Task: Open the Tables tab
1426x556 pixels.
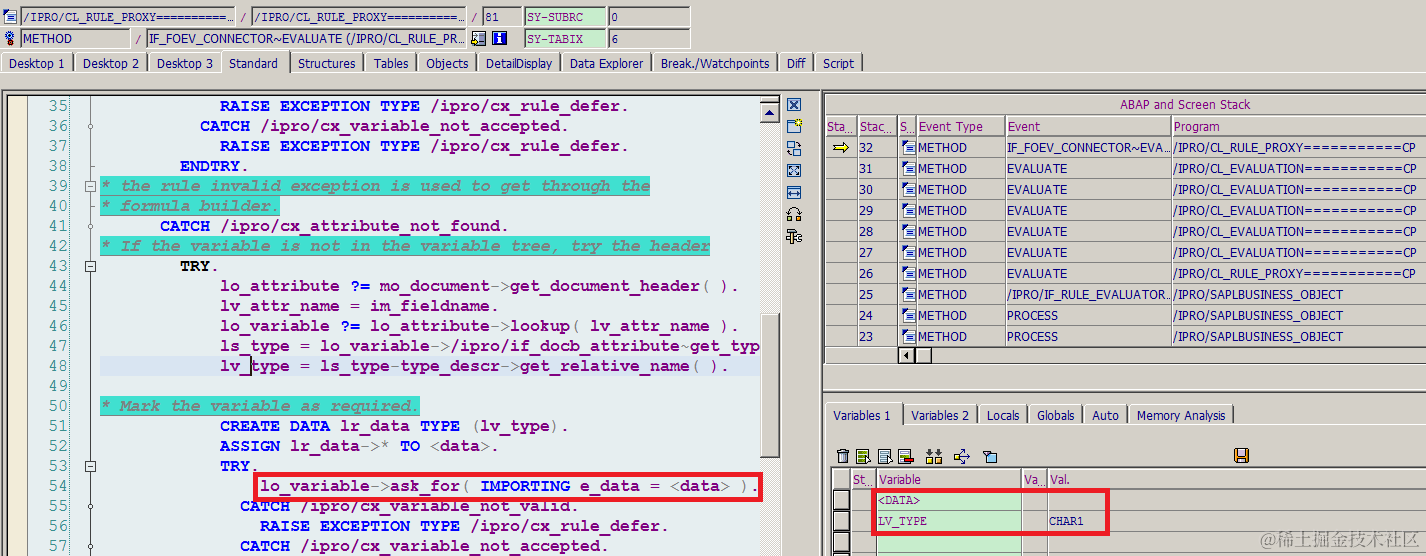Action: pos(391,63)
